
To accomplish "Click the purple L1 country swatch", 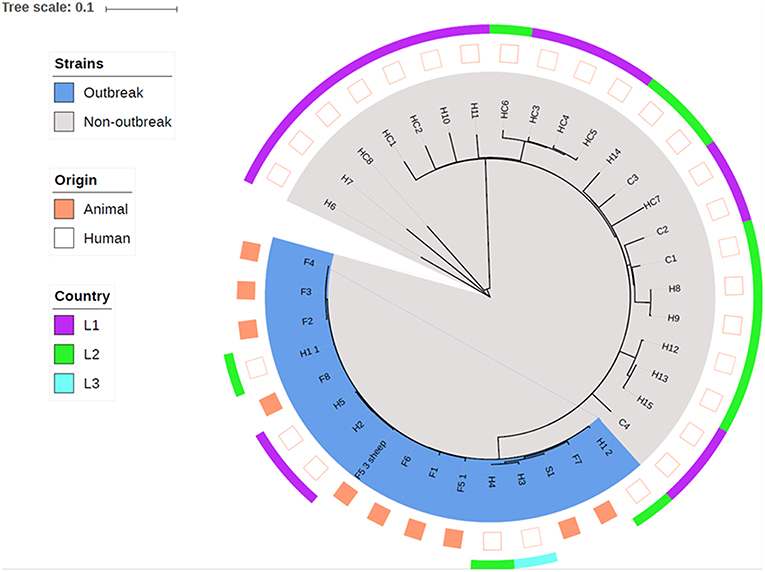I will point(67,325).
